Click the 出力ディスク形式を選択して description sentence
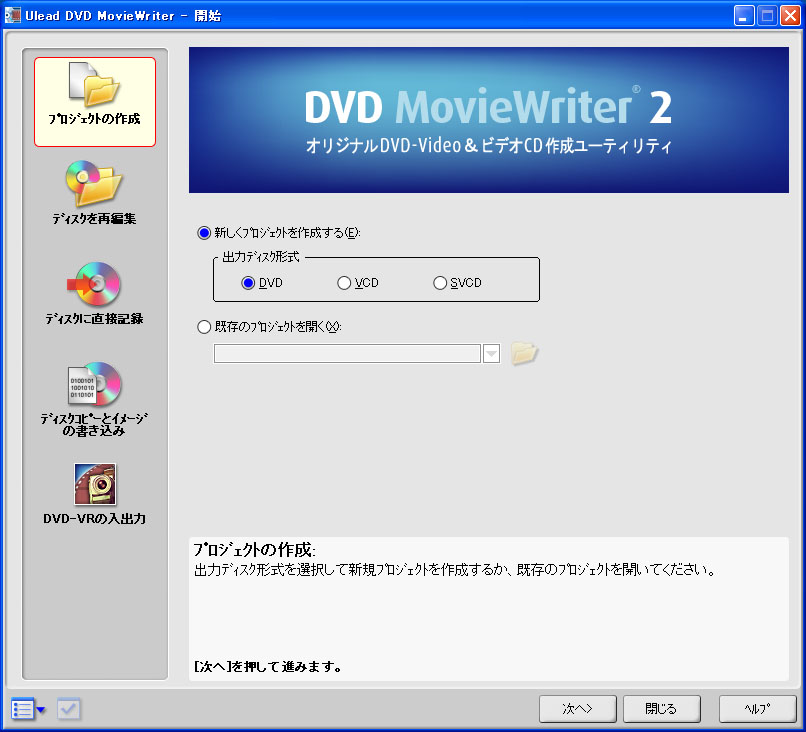 tap(455, 570)
